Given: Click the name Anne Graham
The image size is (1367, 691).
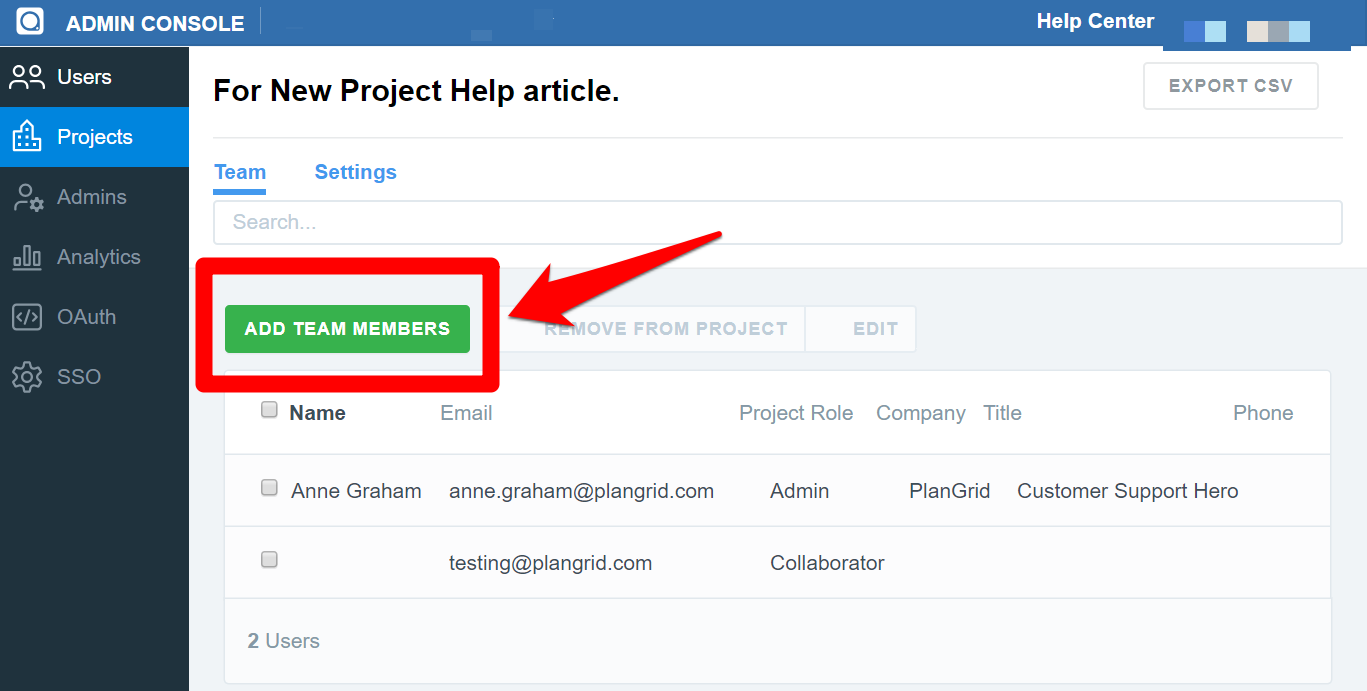Looking at the screenshot, I should click(x=356, y=491).
